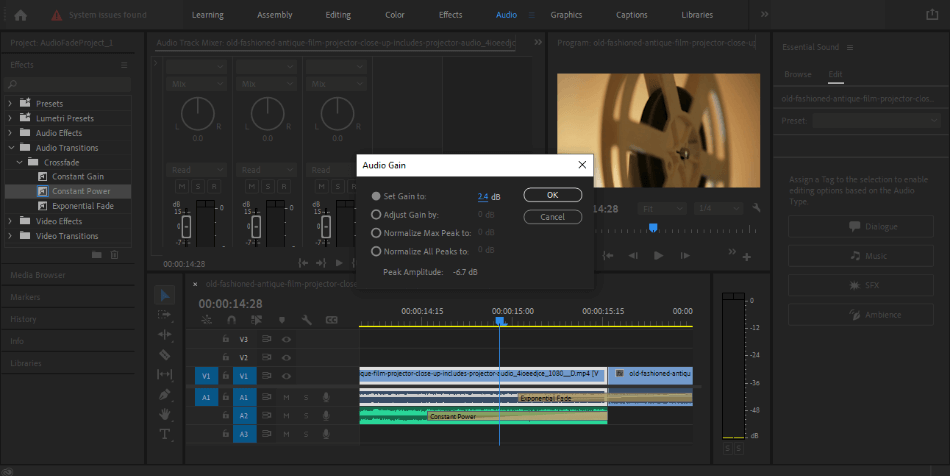The image size is (950, 476).
Task: Select the Type tool
Action: (x=164, y=434)
